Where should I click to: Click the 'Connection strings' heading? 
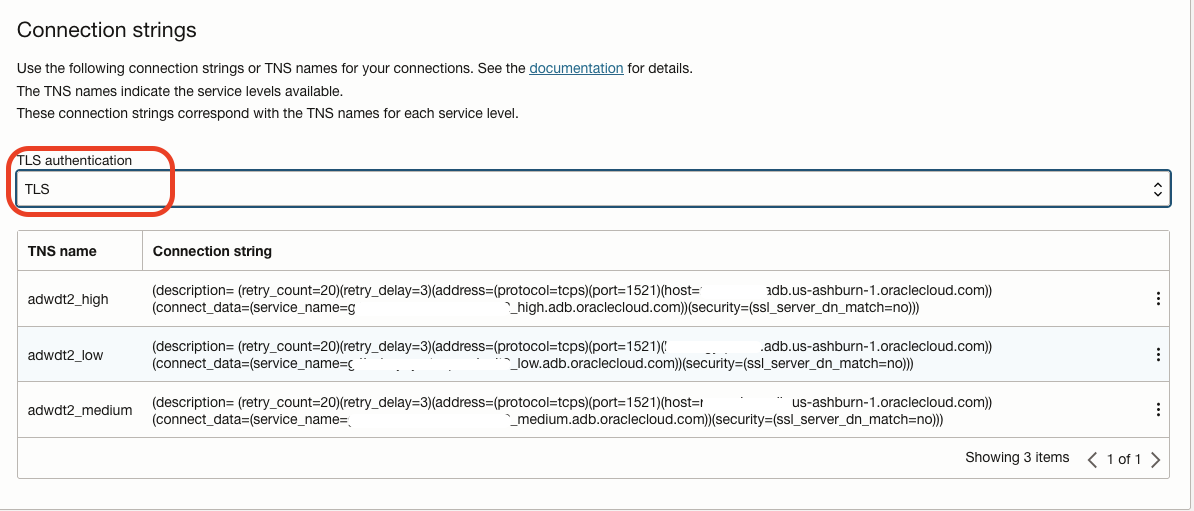click(x=107, y=30)
